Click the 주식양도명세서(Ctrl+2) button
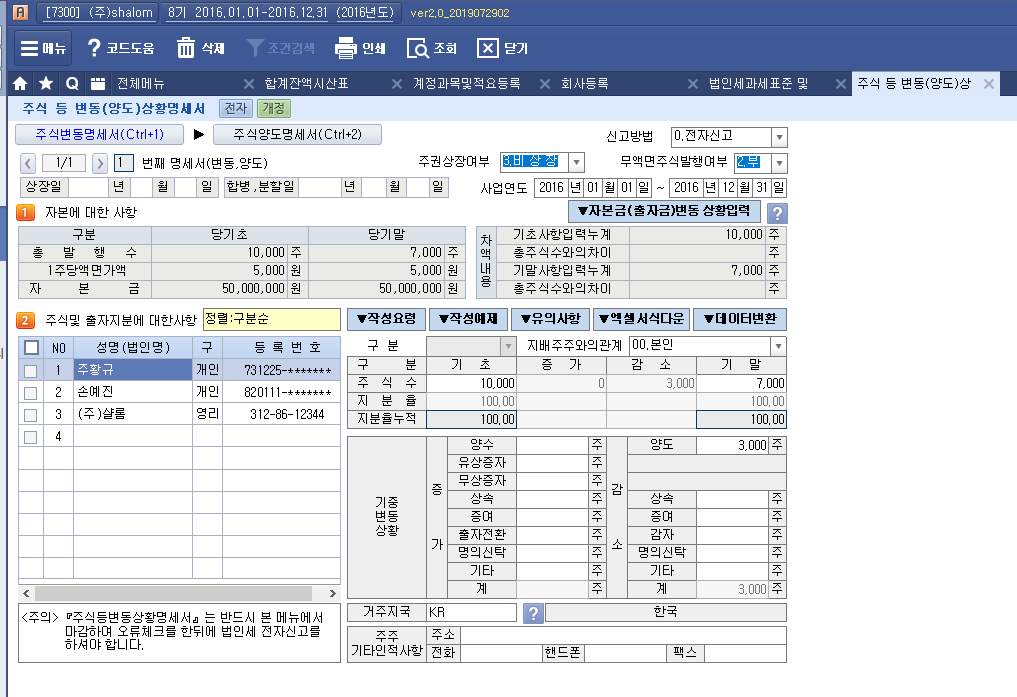The width and height of the screenshot is (1017, 697). point(297,134)
